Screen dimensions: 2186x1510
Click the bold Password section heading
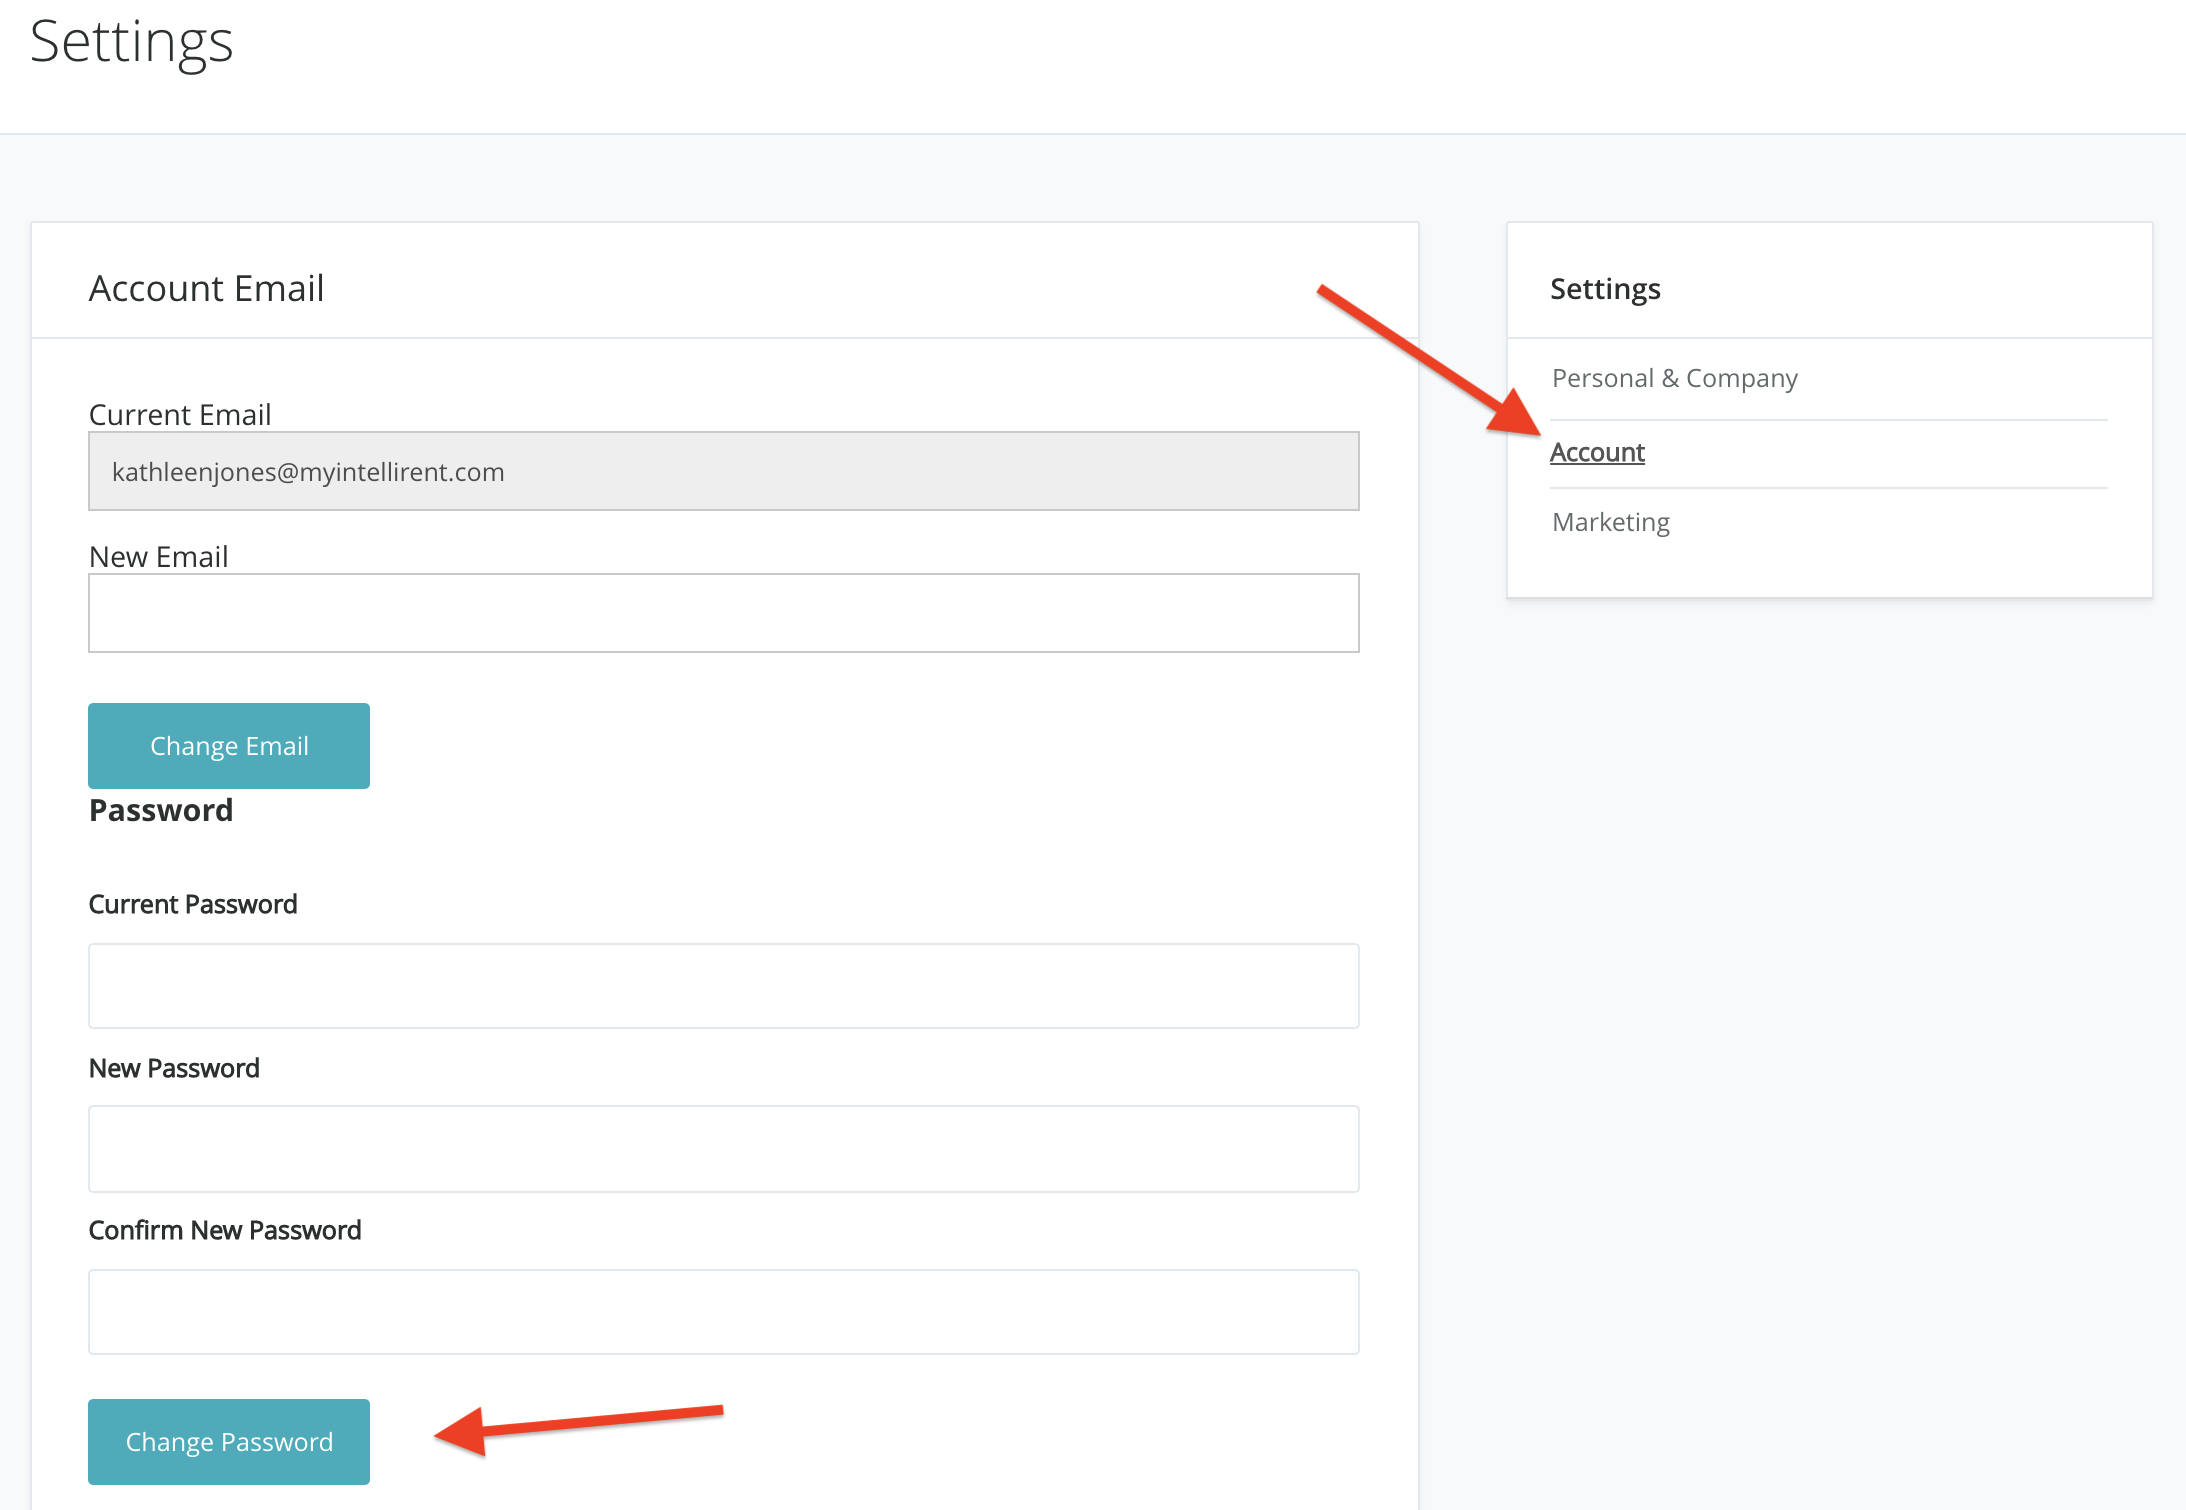(161, 810)
